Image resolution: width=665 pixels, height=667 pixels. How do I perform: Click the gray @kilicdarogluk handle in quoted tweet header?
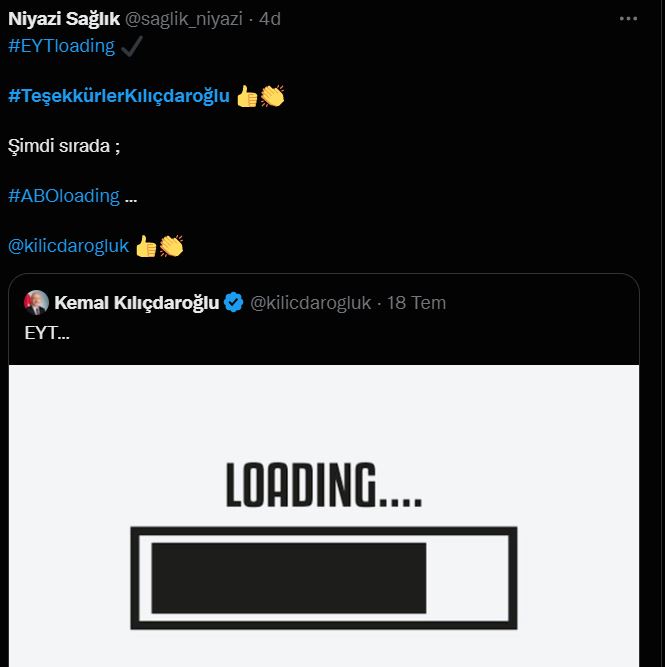tap(310, 303)
